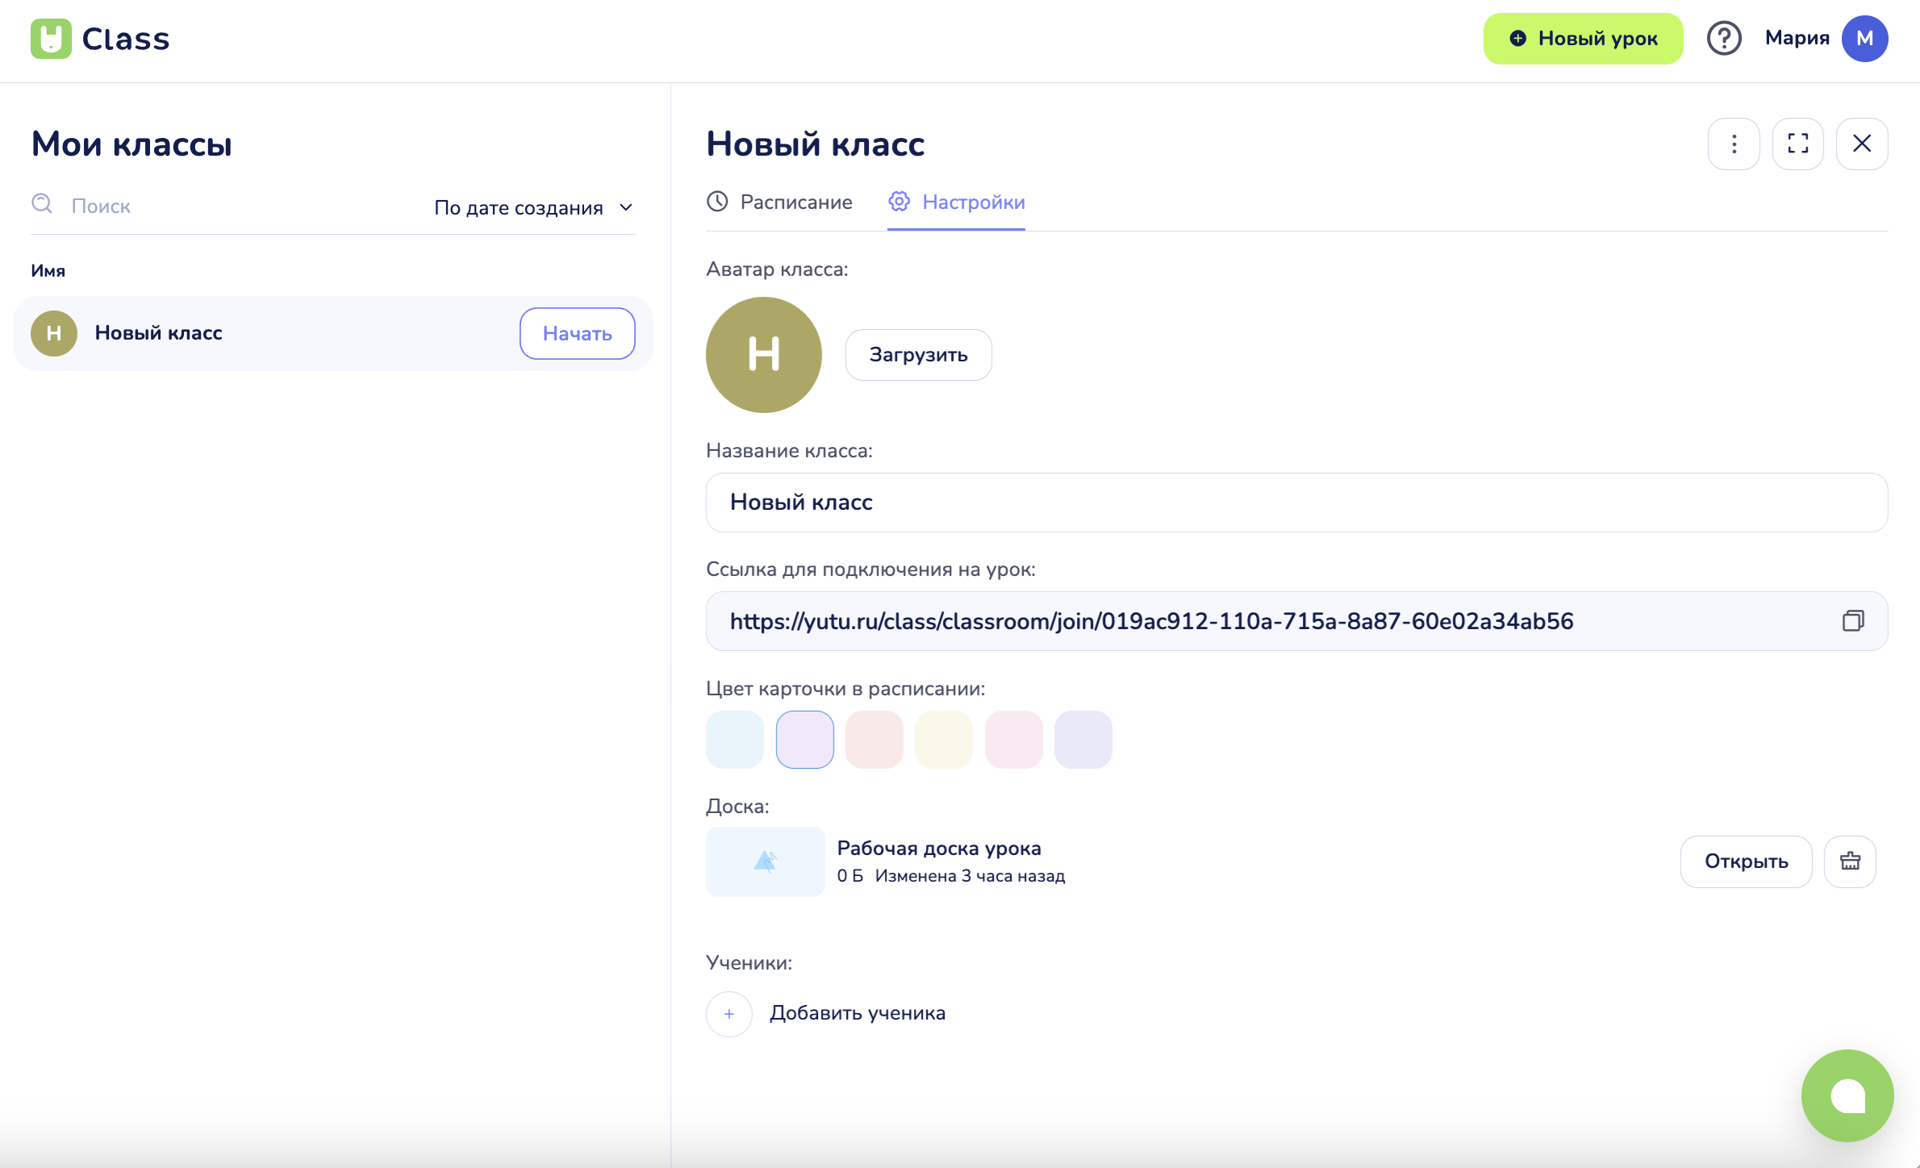Image resolution: width=1920 pixels, height=1168 pixels.
Task: Delete the lesson working board
Action: pos(1849,861)
